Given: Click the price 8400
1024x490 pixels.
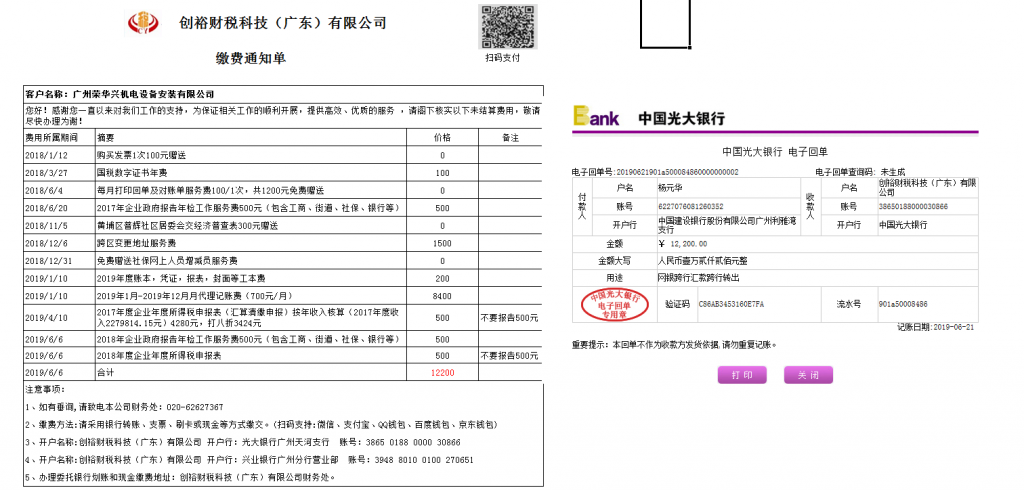Looking at the screenshot, I should [442, 296].
